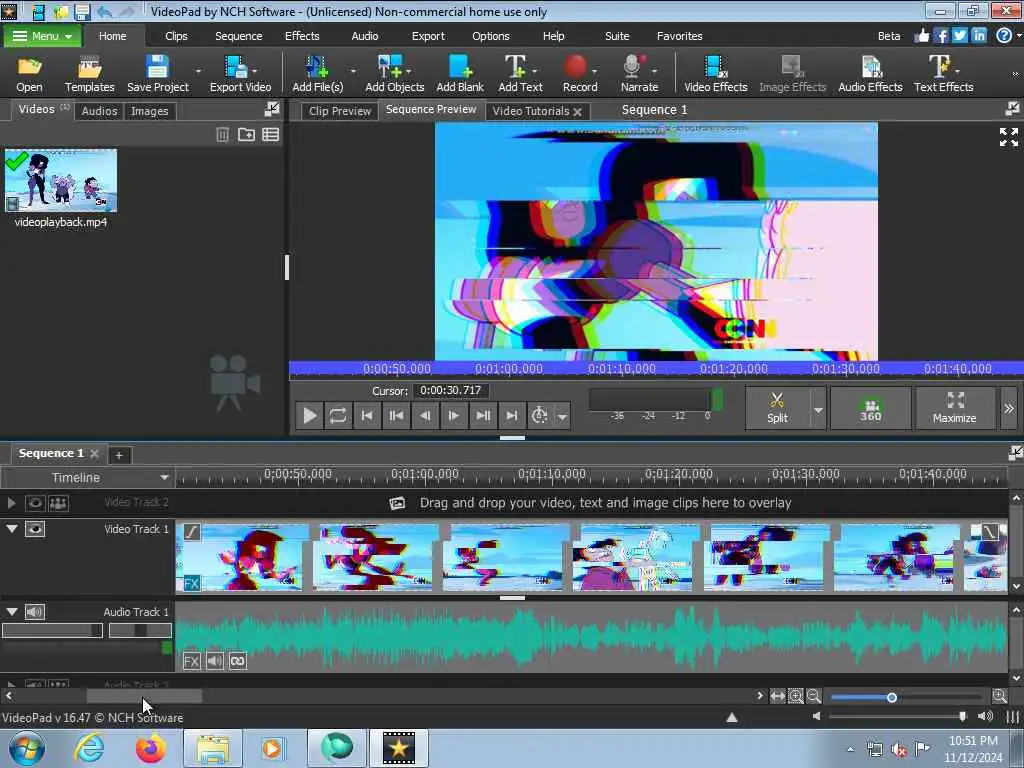This screenshot has width=1024, height=768.
Task: Open a project with the Open icon
Action: click(x=29, y=74)
